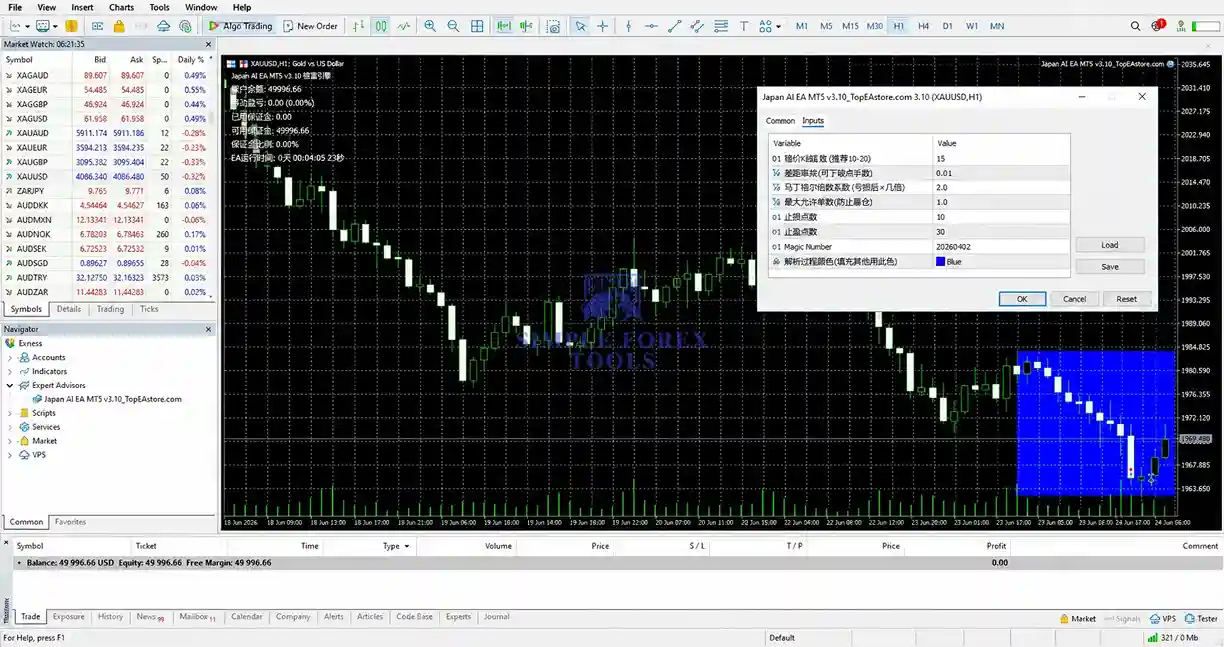1224x647 pixels.
Task: Switch to the Inputs tab in the dialog
Action: tap(813, 121)
